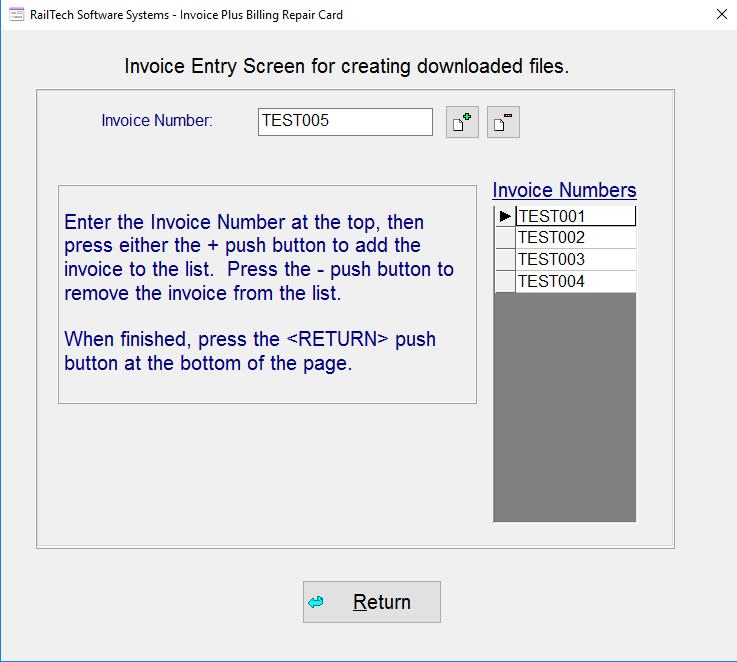Click the add invoice plus button

462,122
